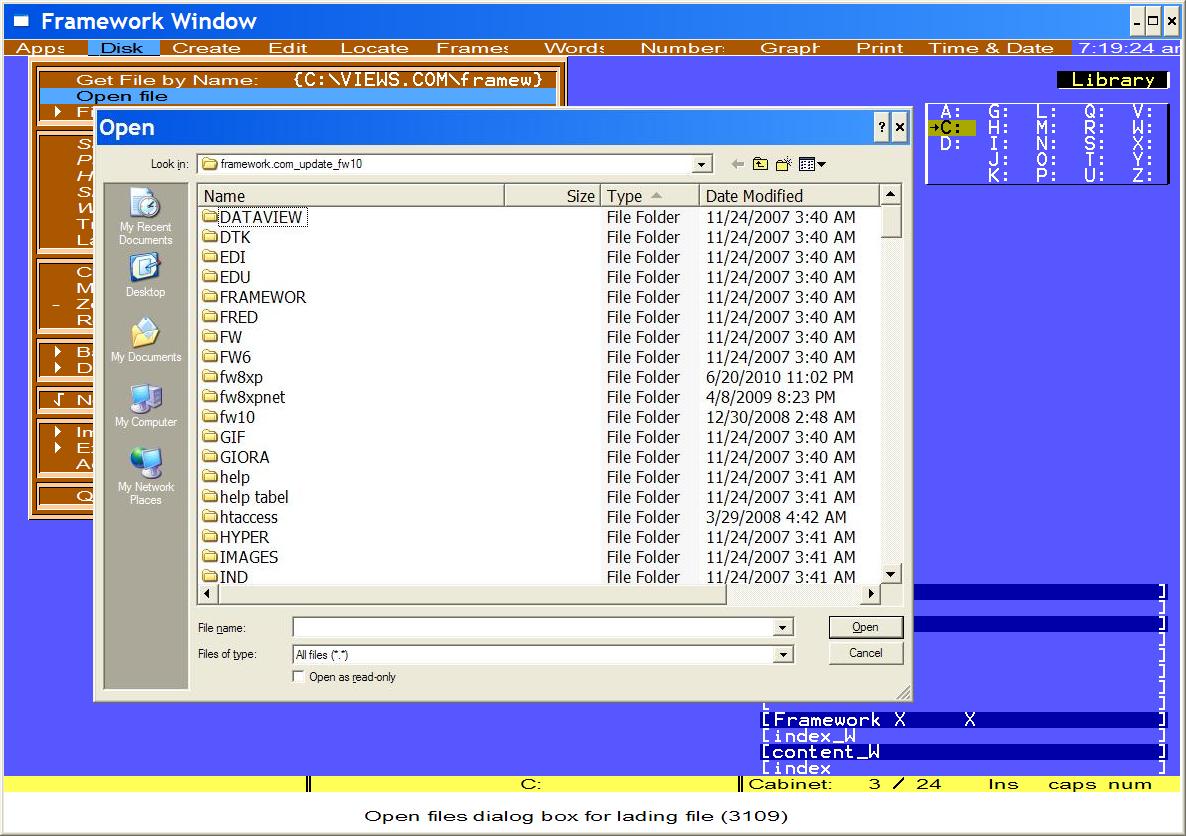The image size is (1186, 836).
Task: Select the help tabel folder name
Action: (254, 497)
